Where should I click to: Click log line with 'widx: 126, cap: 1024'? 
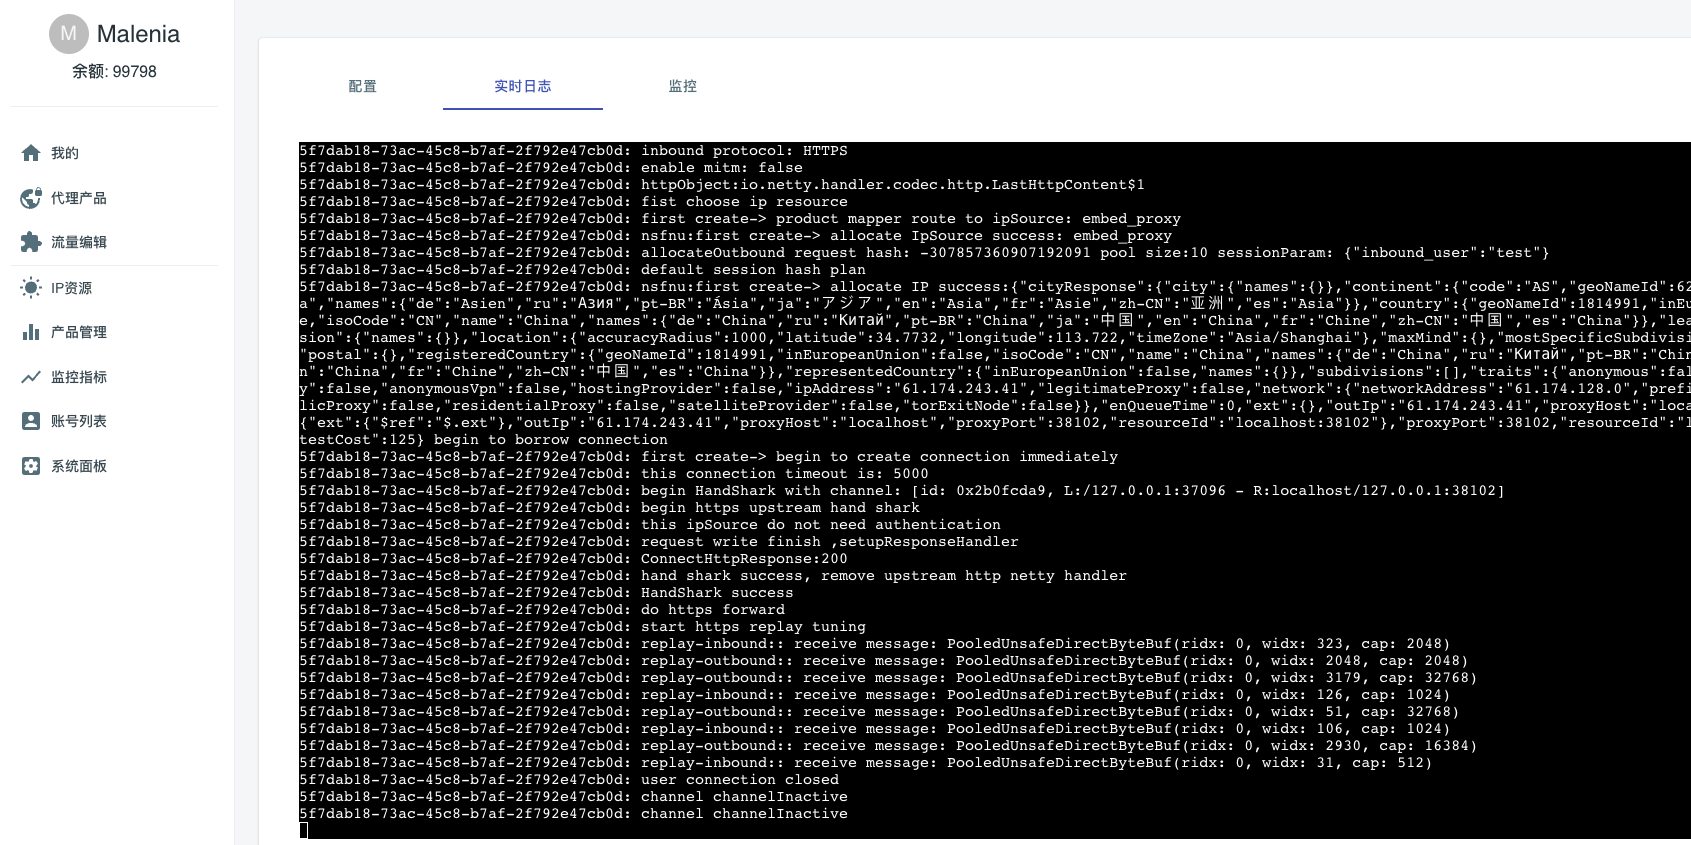coord(875,695)
